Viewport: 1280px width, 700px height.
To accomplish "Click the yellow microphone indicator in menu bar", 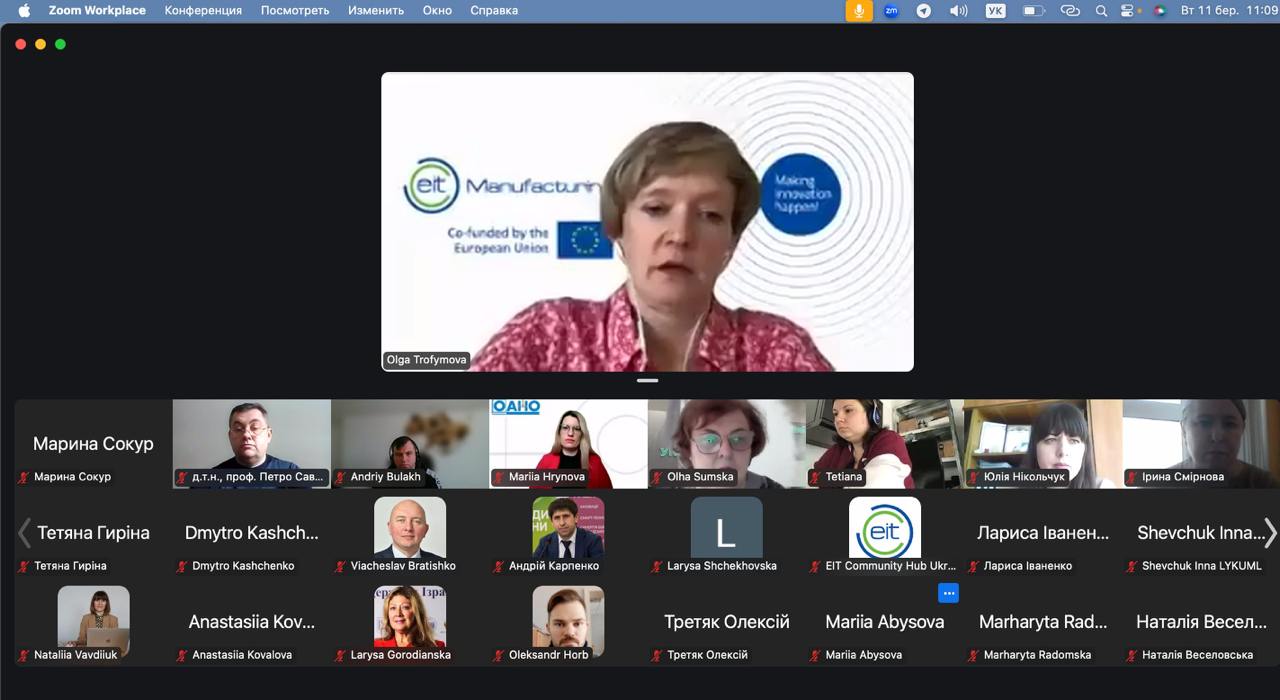I will point(857,10).
